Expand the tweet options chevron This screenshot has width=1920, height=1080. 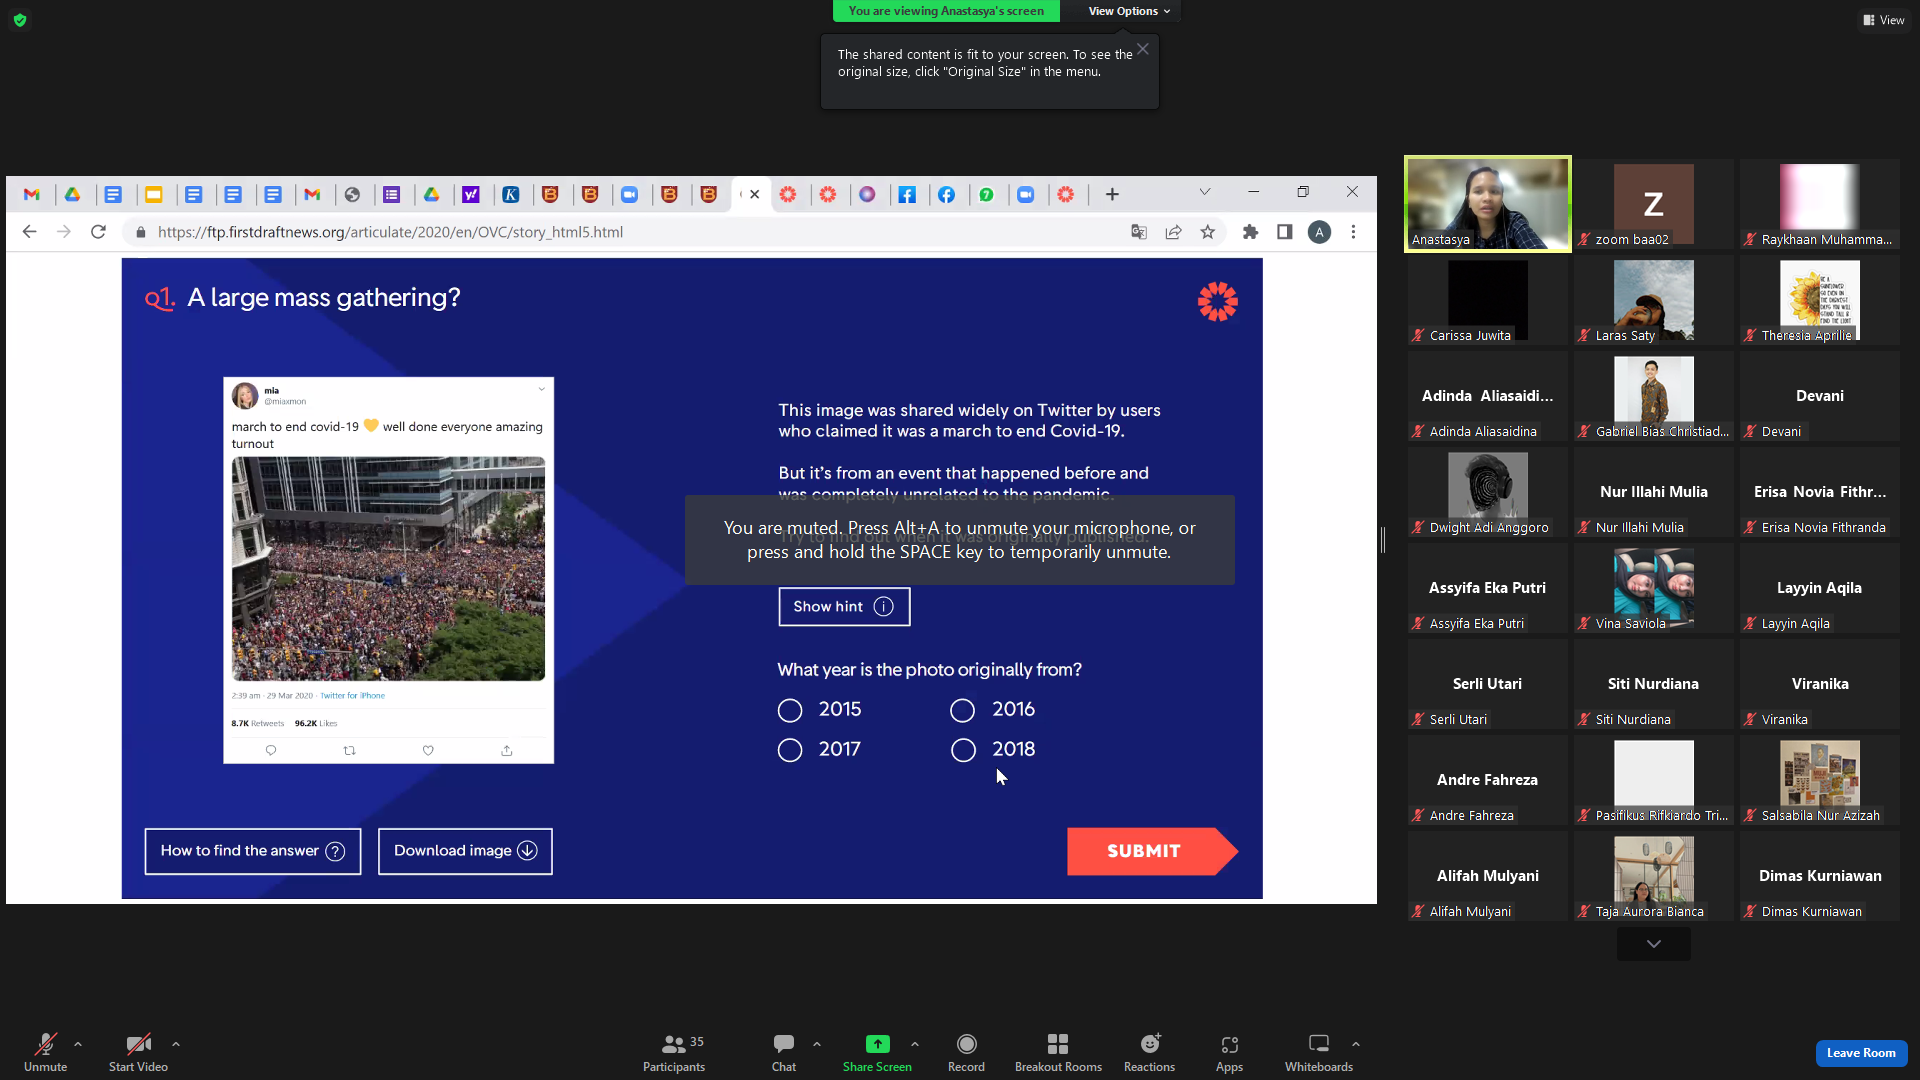[542, 389]
